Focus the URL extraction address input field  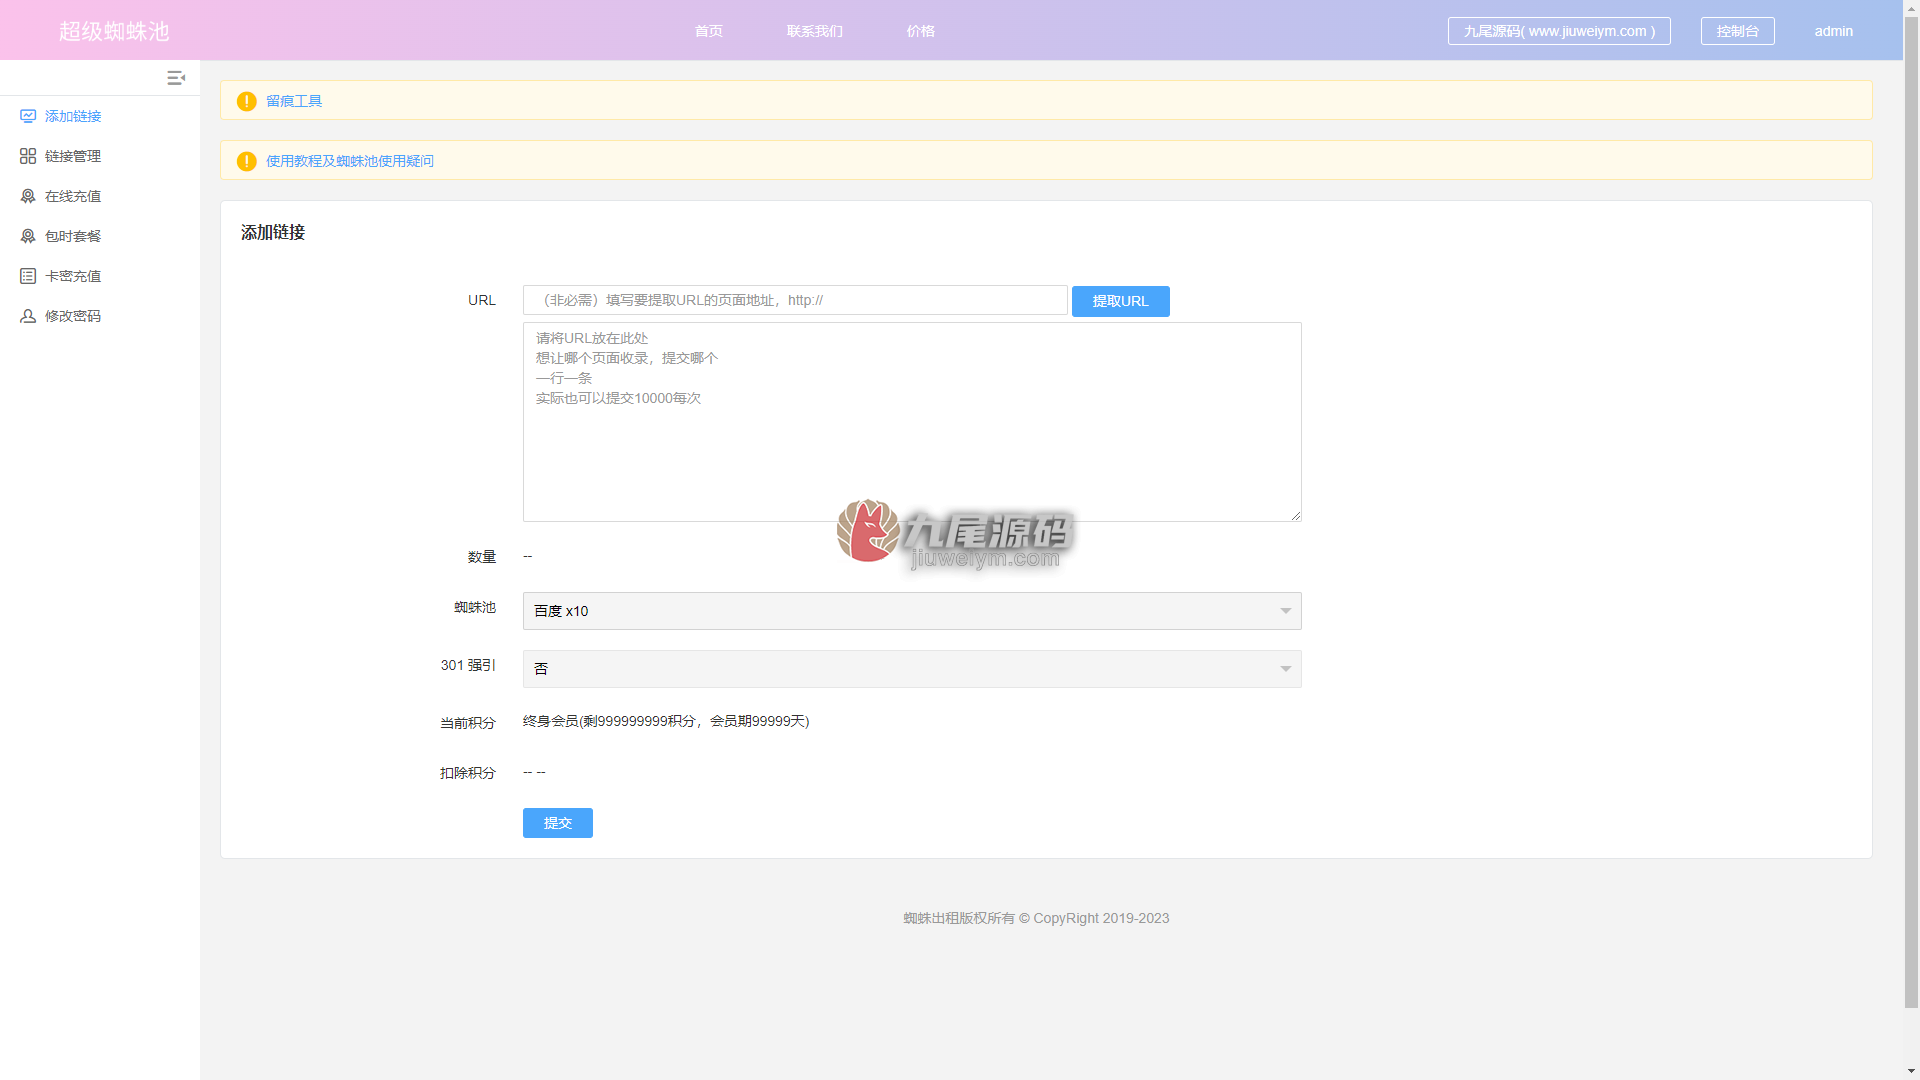click(795, 300)
